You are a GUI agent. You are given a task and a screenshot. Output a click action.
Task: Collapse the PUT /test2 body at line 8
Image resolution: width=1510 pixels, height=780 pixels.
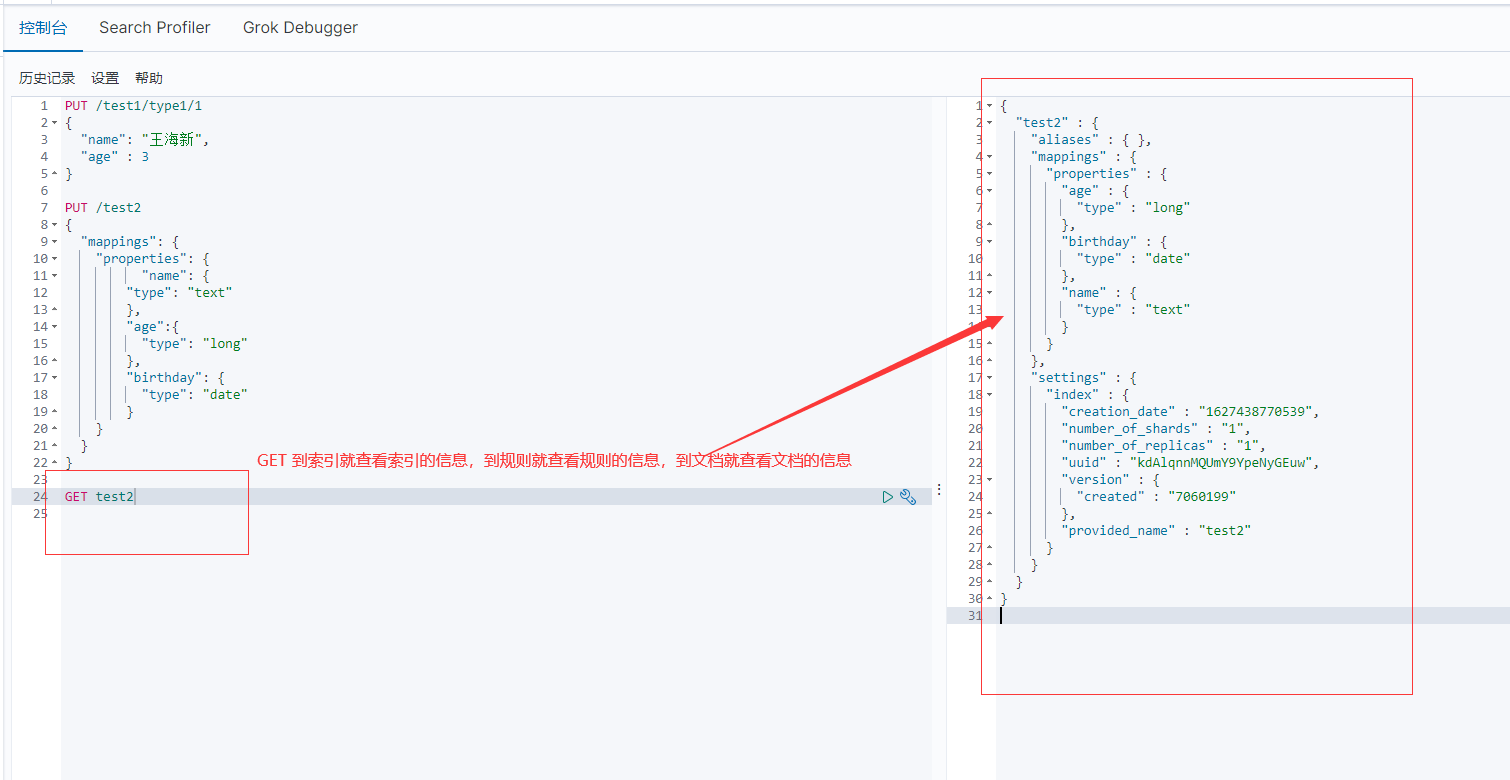point(54,225)
